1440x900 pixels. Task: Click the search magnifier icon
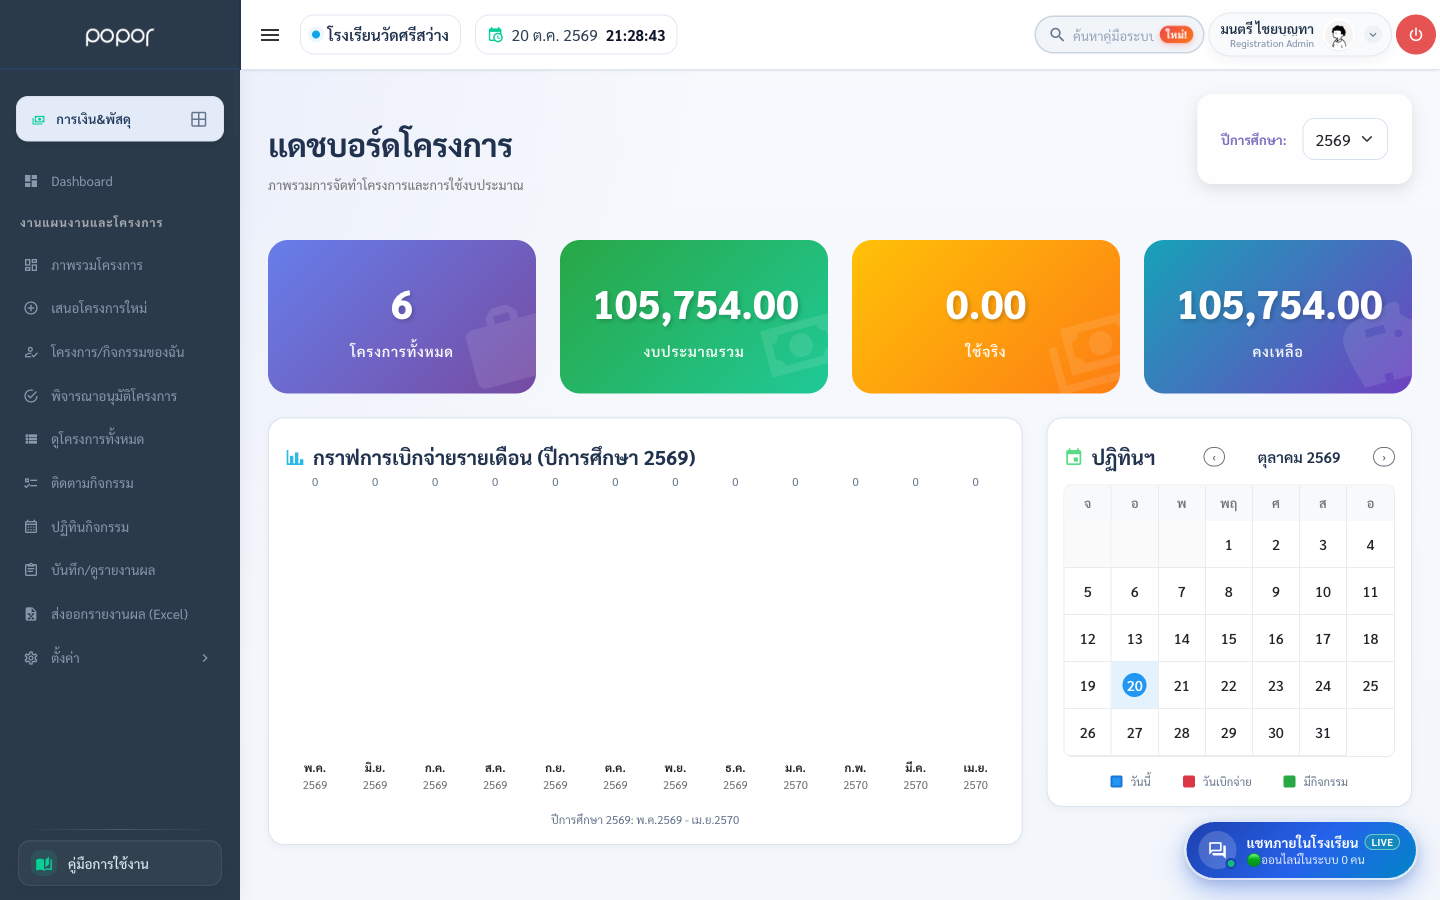[x=1057, y=35]
